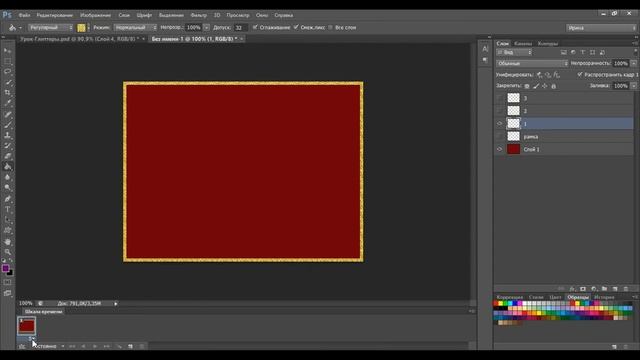Toggle the Смеж.пикс checkbox

296,27
